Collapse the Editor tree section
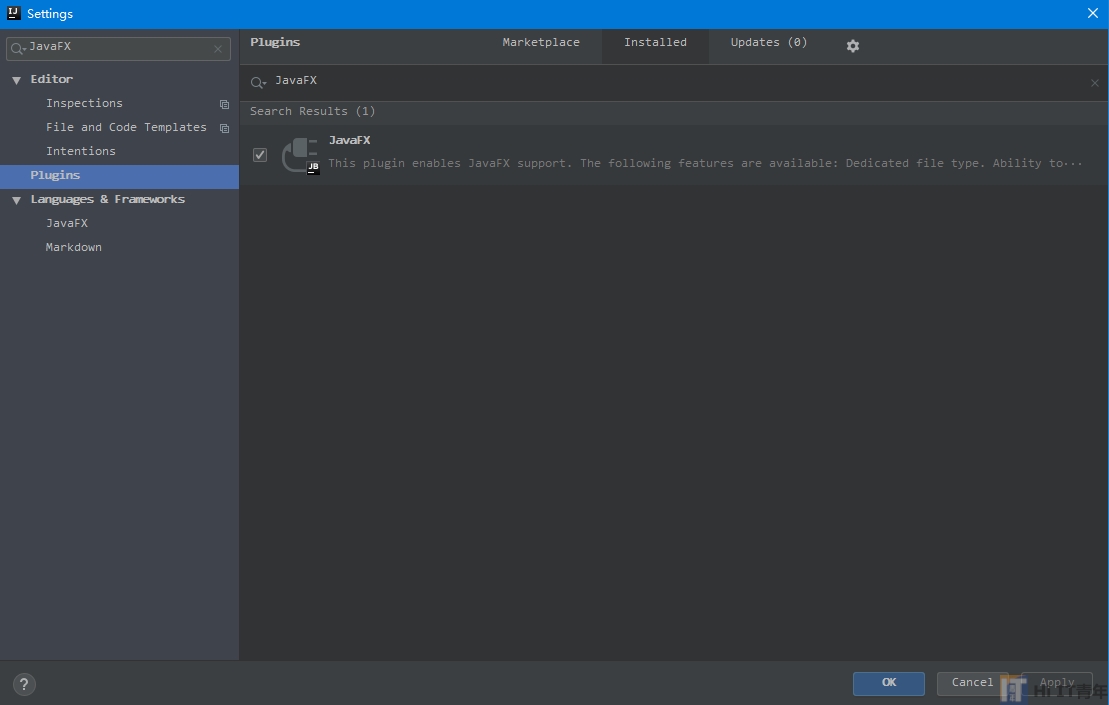This screenshot has height=705, width=1109. 16,80
